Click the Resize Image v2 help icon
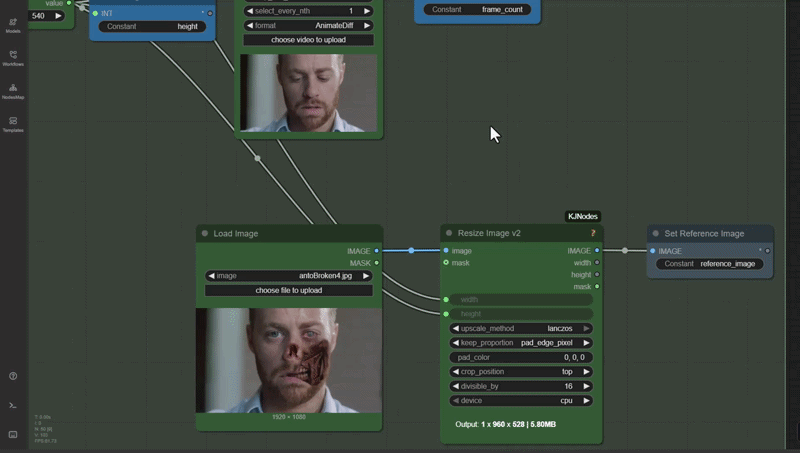 592,233
